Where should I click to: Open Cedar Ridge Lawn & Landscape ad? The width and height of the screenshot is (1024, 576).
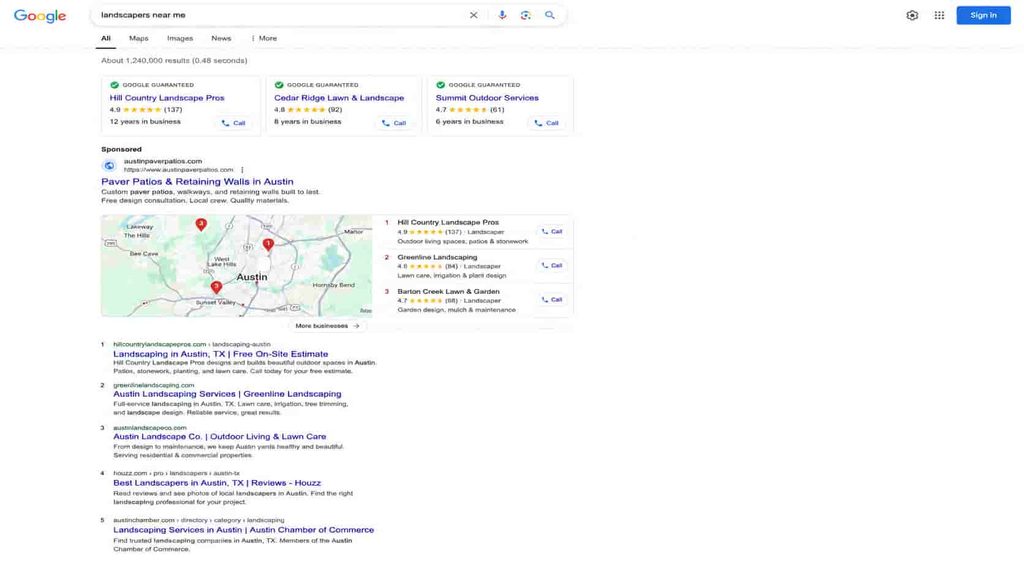[339, 98]
